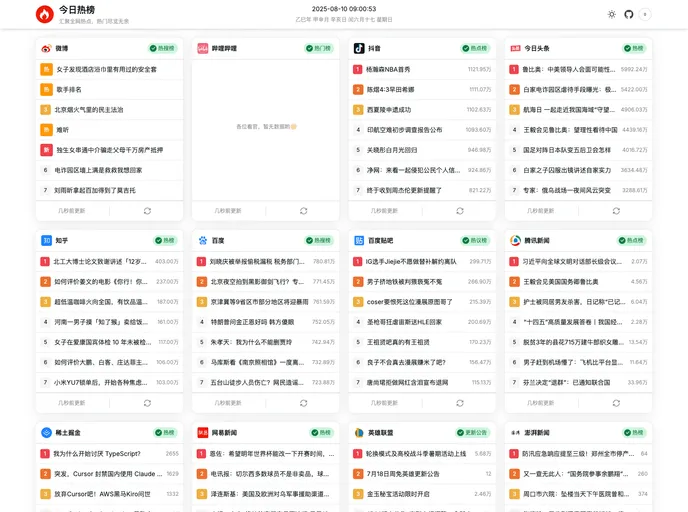Click the 热榜 badge on 今日头条 card
The image size is (688, 512).
pos(634,48)
